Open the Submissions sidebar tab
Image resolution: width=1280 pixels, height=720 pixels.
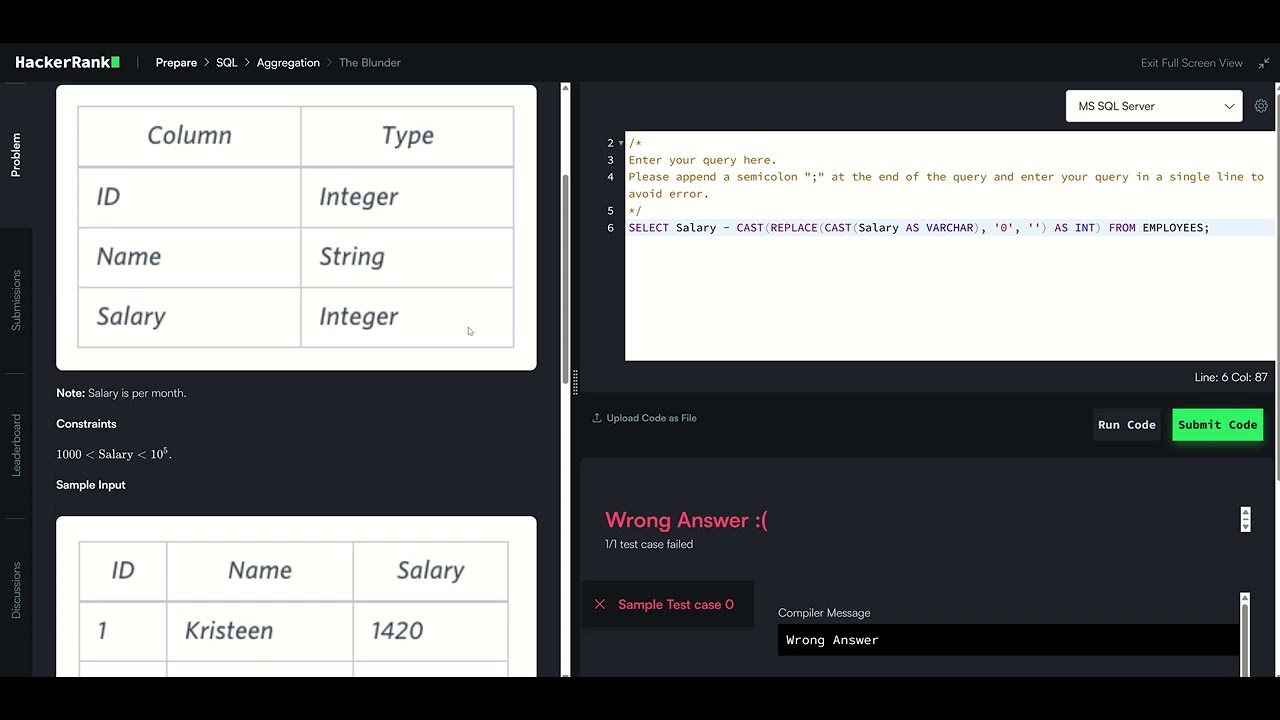(x=16, y=300)
